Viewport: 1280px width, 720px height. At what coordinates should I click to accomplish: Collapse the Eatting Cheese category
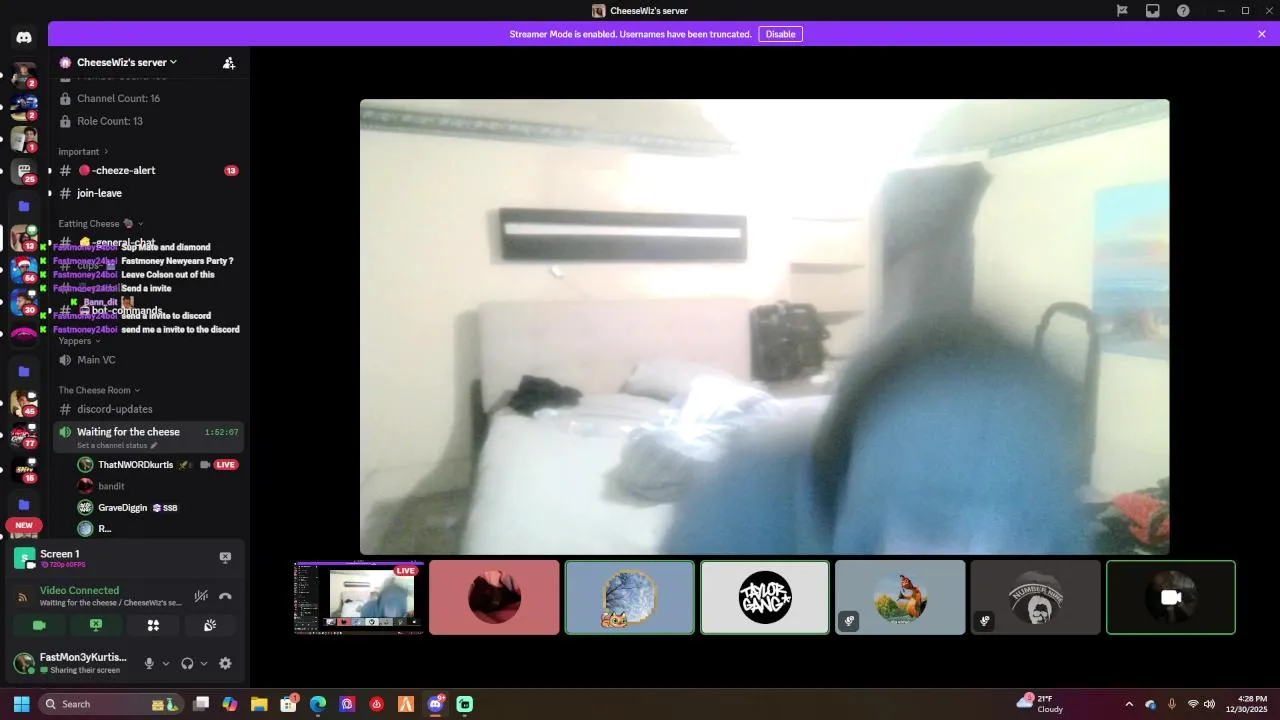100,224
